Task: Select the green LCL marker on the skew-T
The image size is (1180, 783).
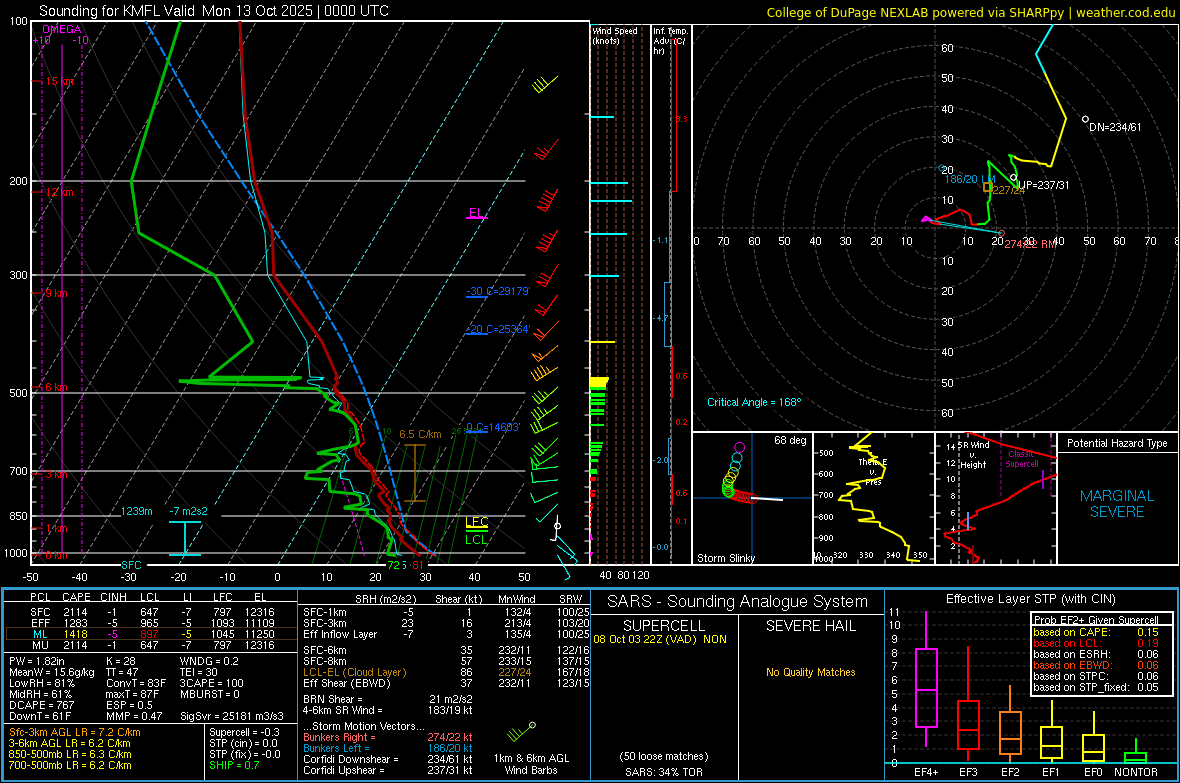Action: pyautogui.click(x=476, y=539)
